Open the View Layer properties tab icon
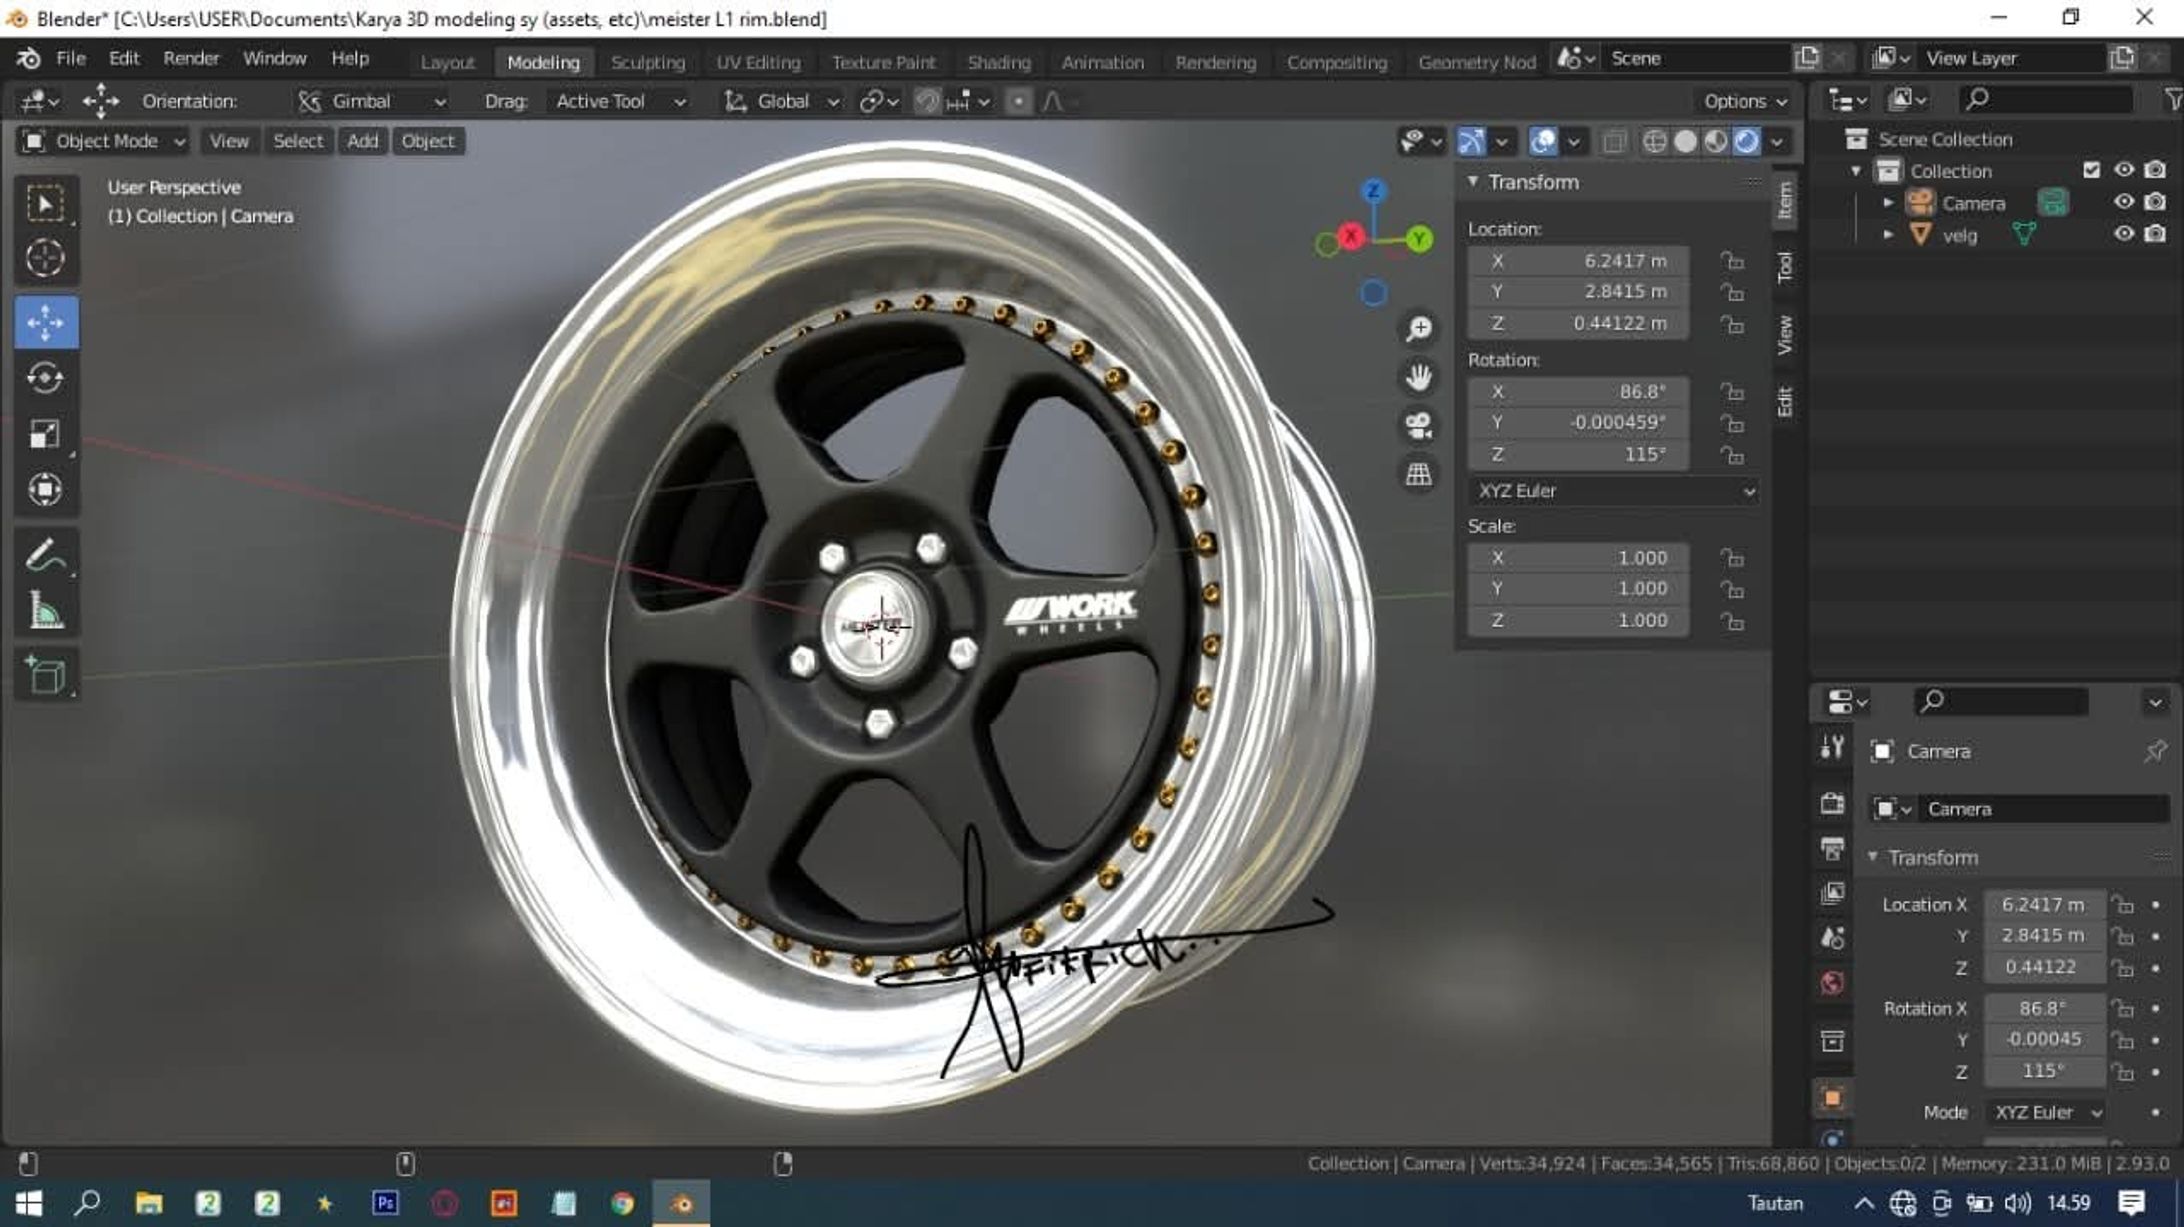2184x1227 pixels. tap(1832, 893)
